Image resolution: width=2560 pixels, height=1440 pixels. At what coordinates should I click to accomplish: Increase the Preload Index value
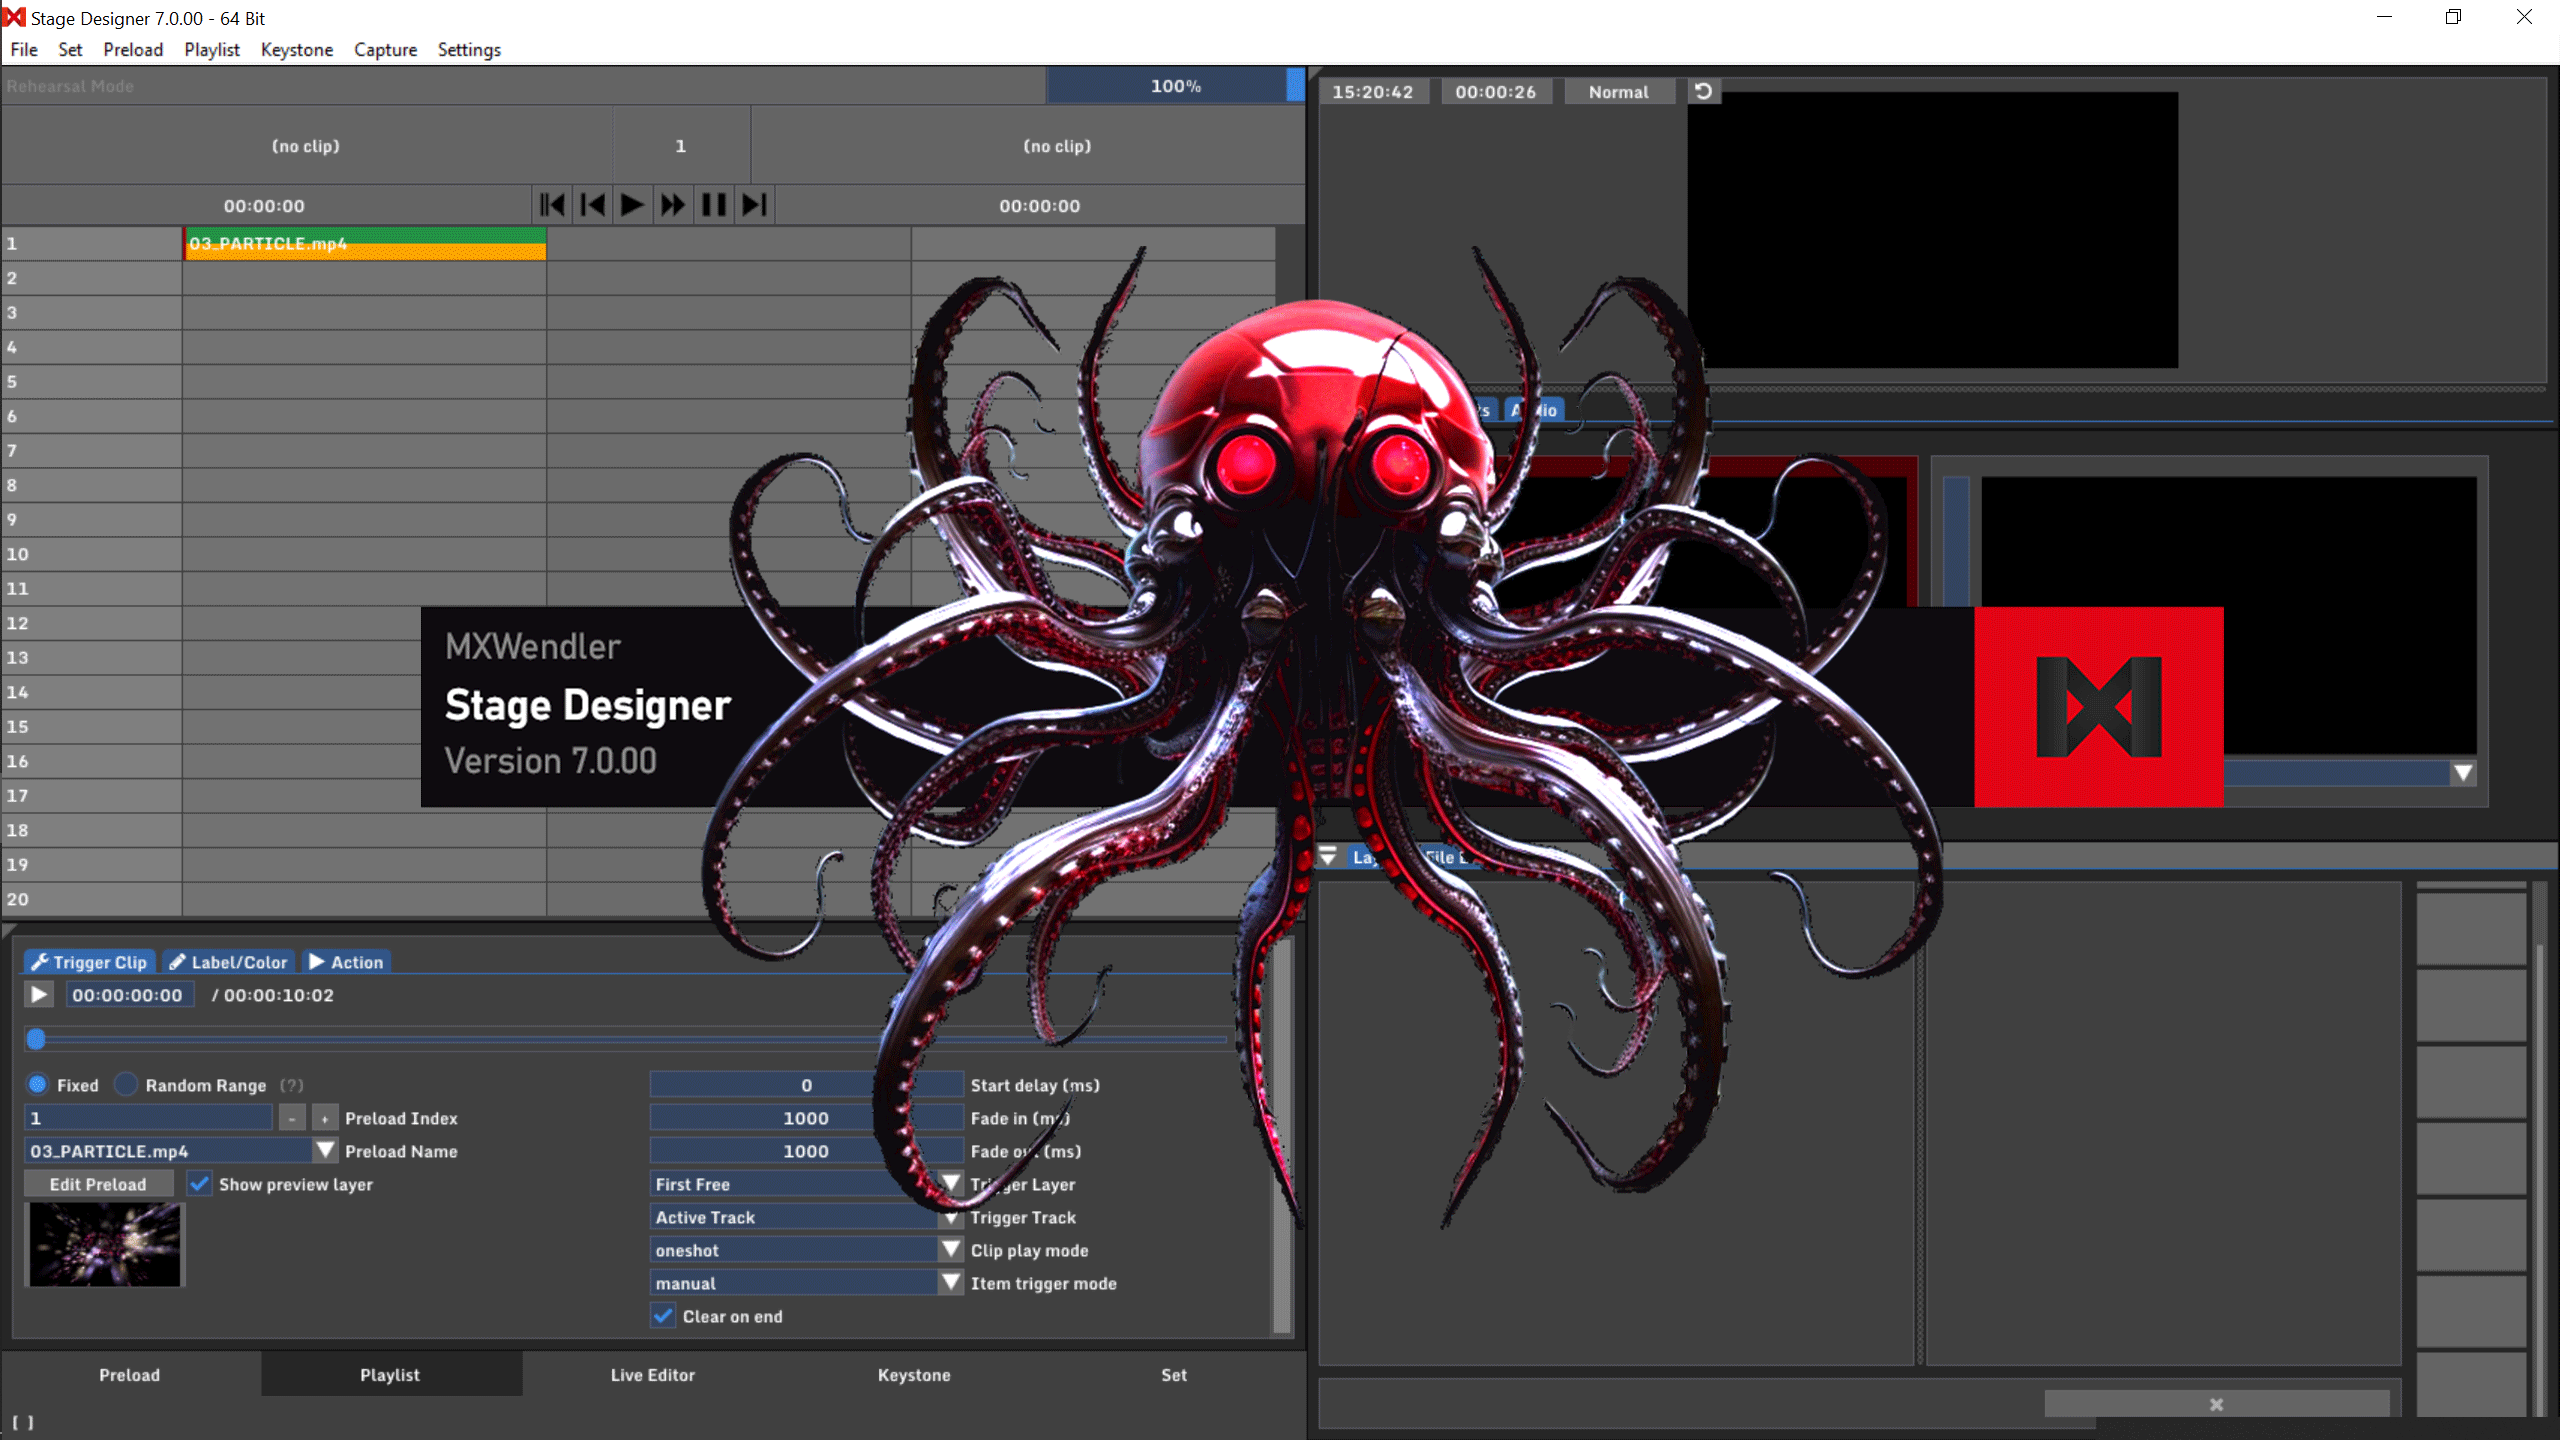tap(325, 1118)
